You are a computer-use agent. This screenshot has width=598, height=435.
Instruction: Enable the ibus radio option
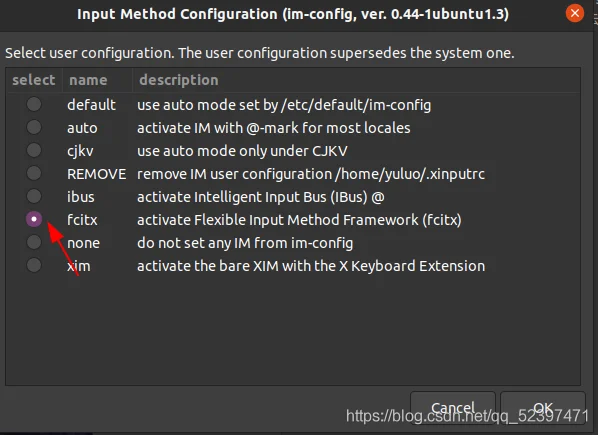point(34,196)
